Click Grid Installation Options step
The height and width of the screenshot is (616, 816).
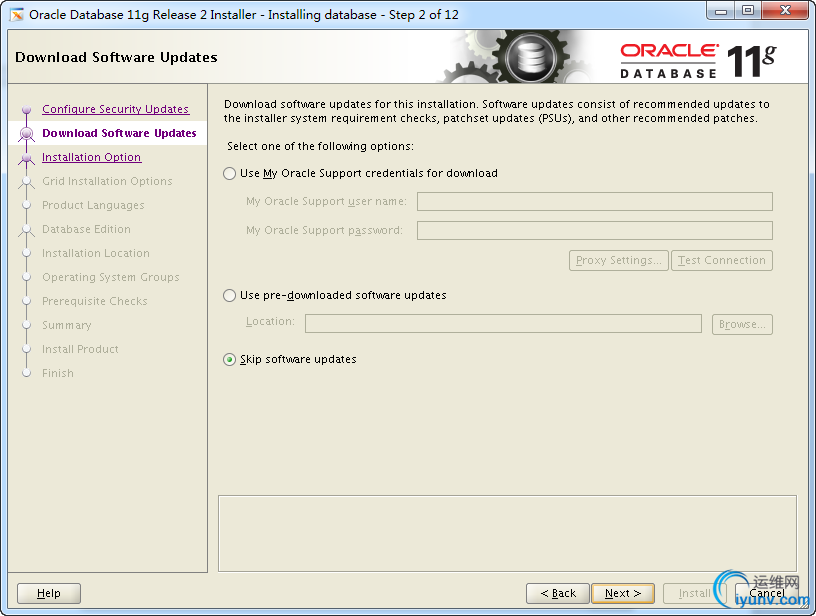[x=107, y=181]
